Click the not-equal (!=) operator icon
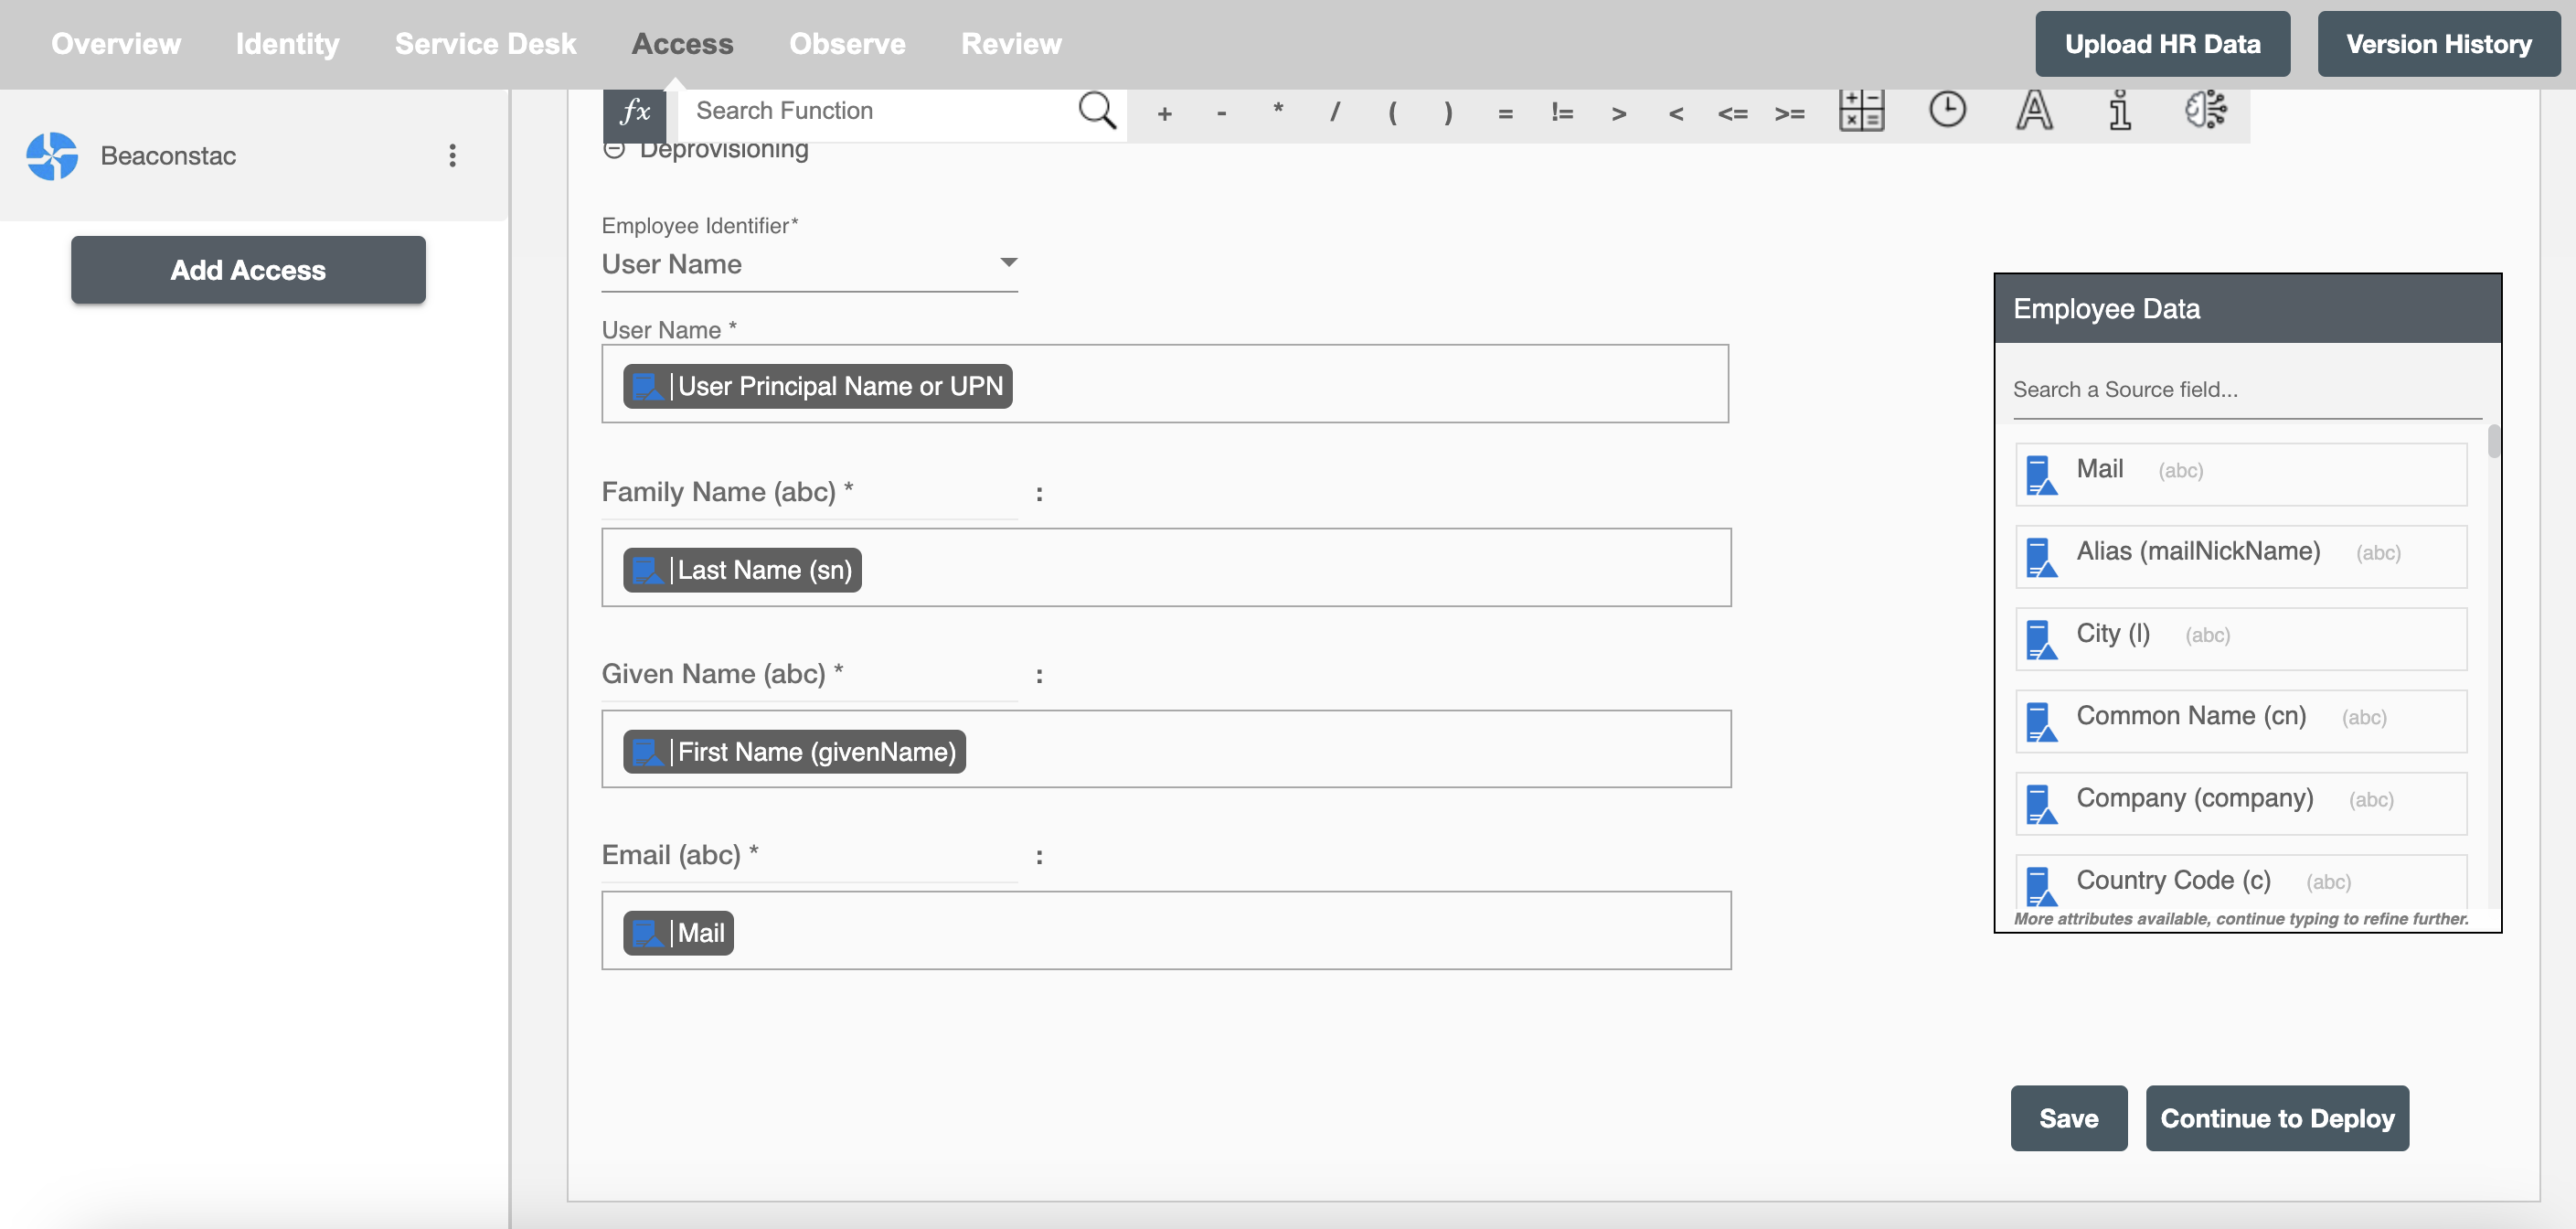The width and height of the screenshot is (2576, 1229). coord(1559,110)
